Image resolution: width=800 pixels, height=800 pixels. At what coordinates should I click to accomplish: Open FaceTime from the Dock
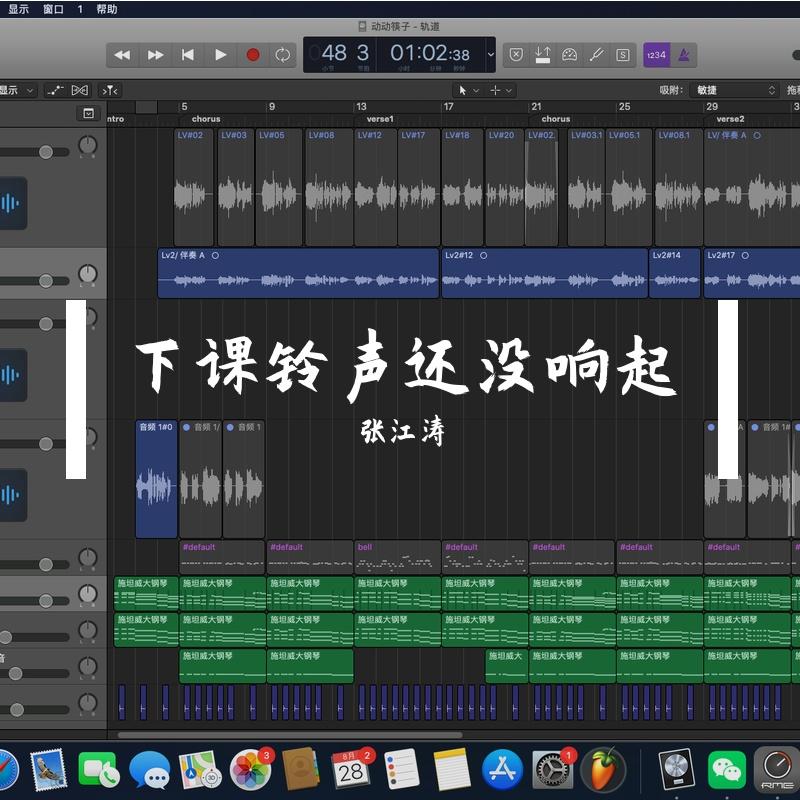coord(98,770)
